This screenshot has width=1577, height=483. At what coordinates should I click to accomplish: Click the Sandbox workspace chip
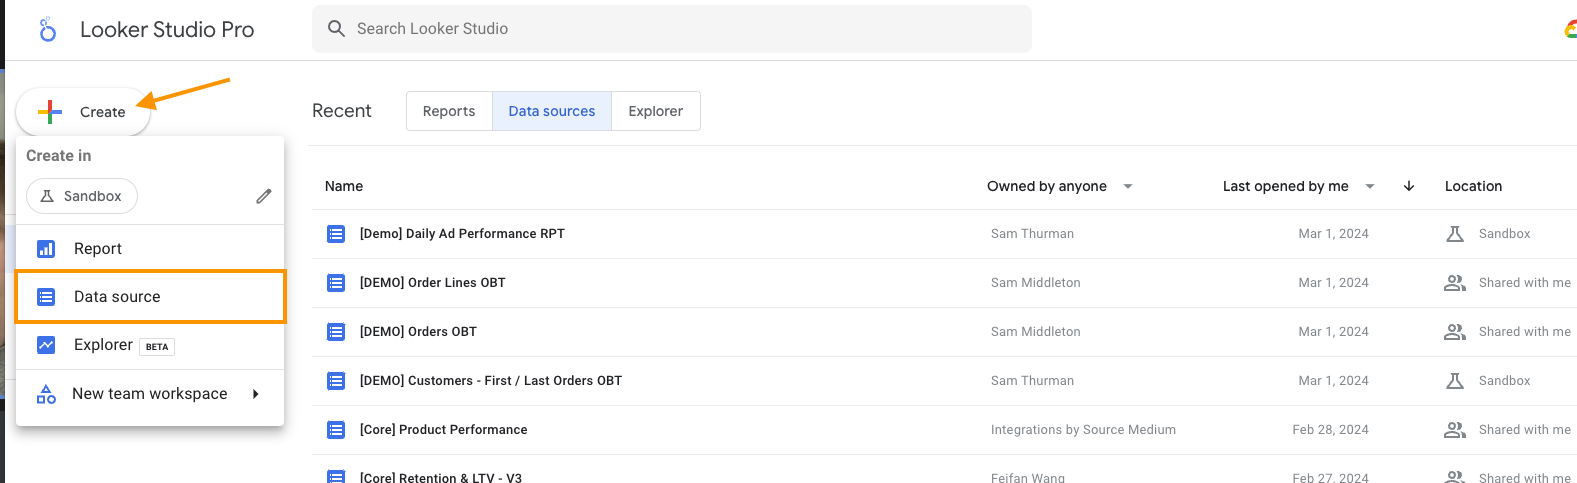click(82, 196)
